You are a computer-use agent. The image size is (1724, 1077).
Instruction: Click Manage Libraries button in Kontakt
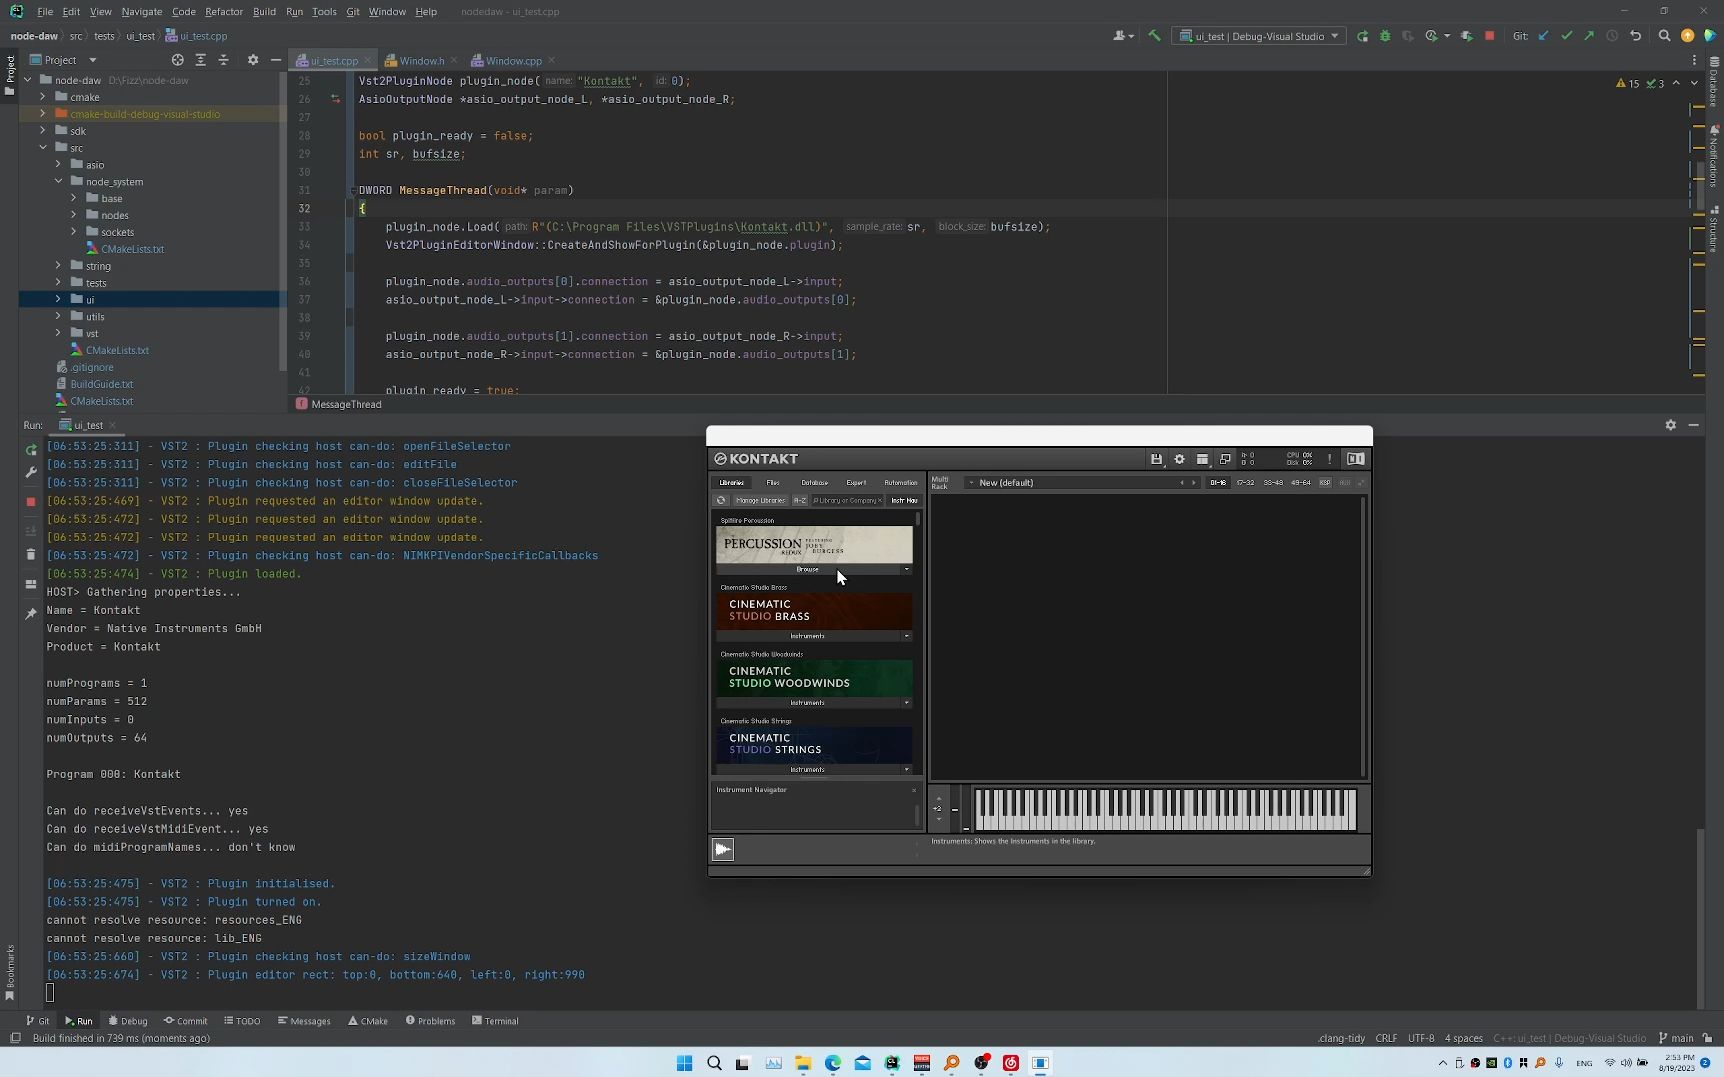(x=760, y=500)
